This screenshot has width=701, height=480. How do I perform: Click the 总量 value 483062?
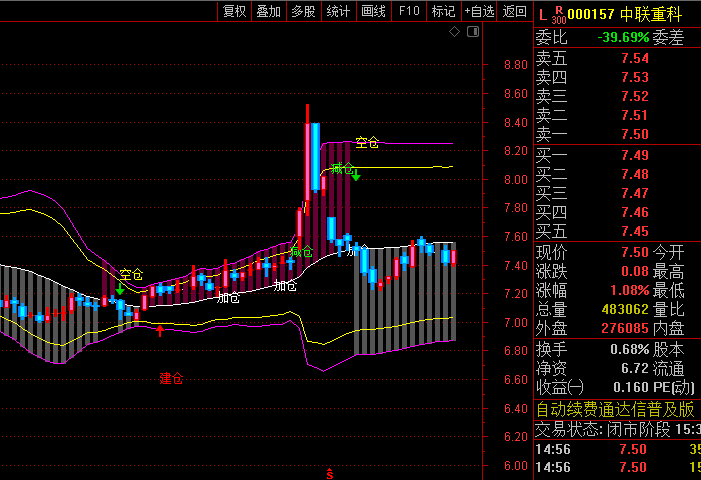point(625,309)
